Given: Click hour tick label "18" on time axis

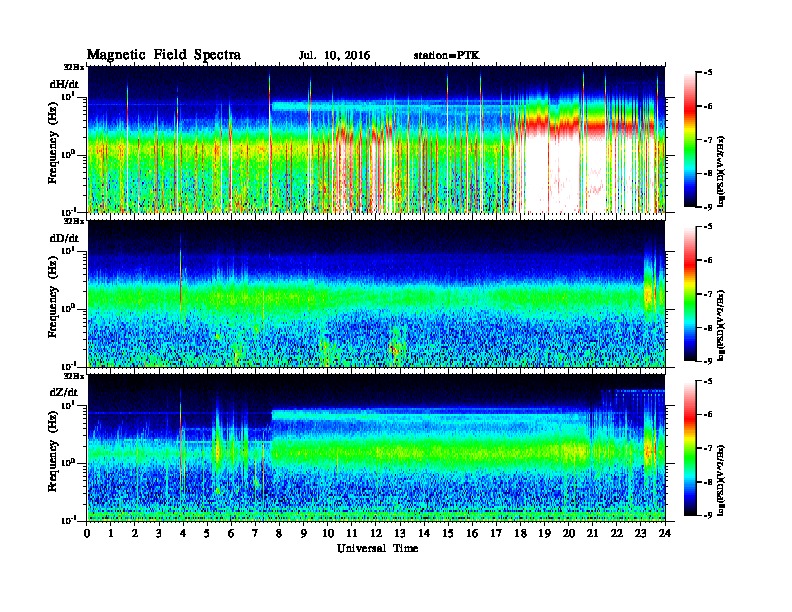Looking at the screenshot, I should point(520,533).
